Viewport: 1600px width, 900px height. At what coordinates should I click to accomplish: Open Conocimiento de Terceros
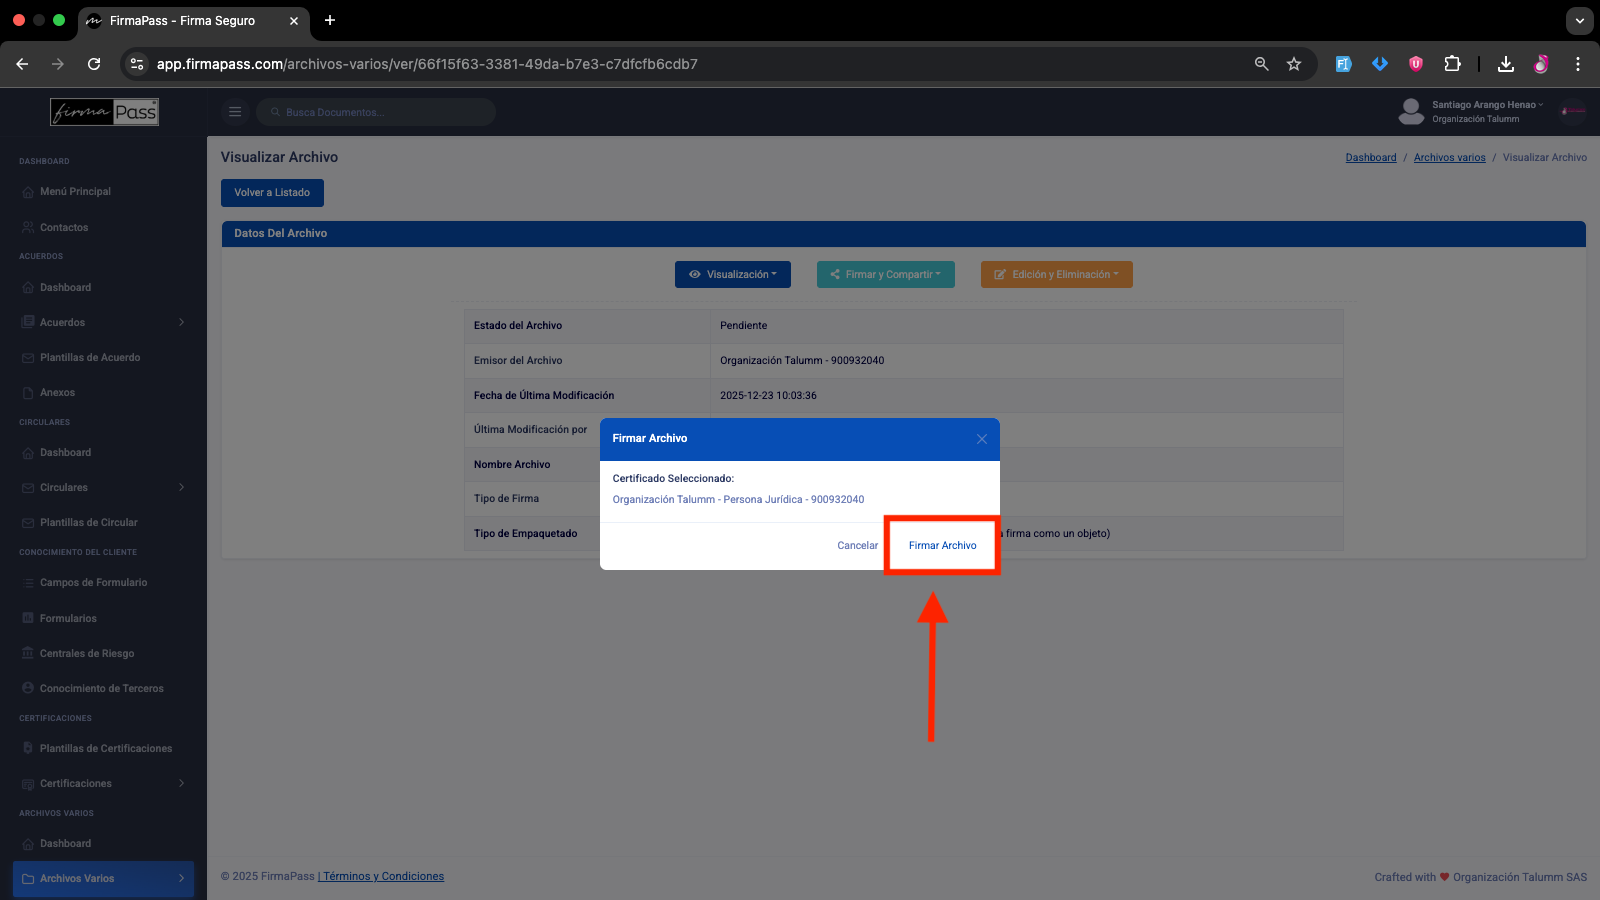[101, 688]
